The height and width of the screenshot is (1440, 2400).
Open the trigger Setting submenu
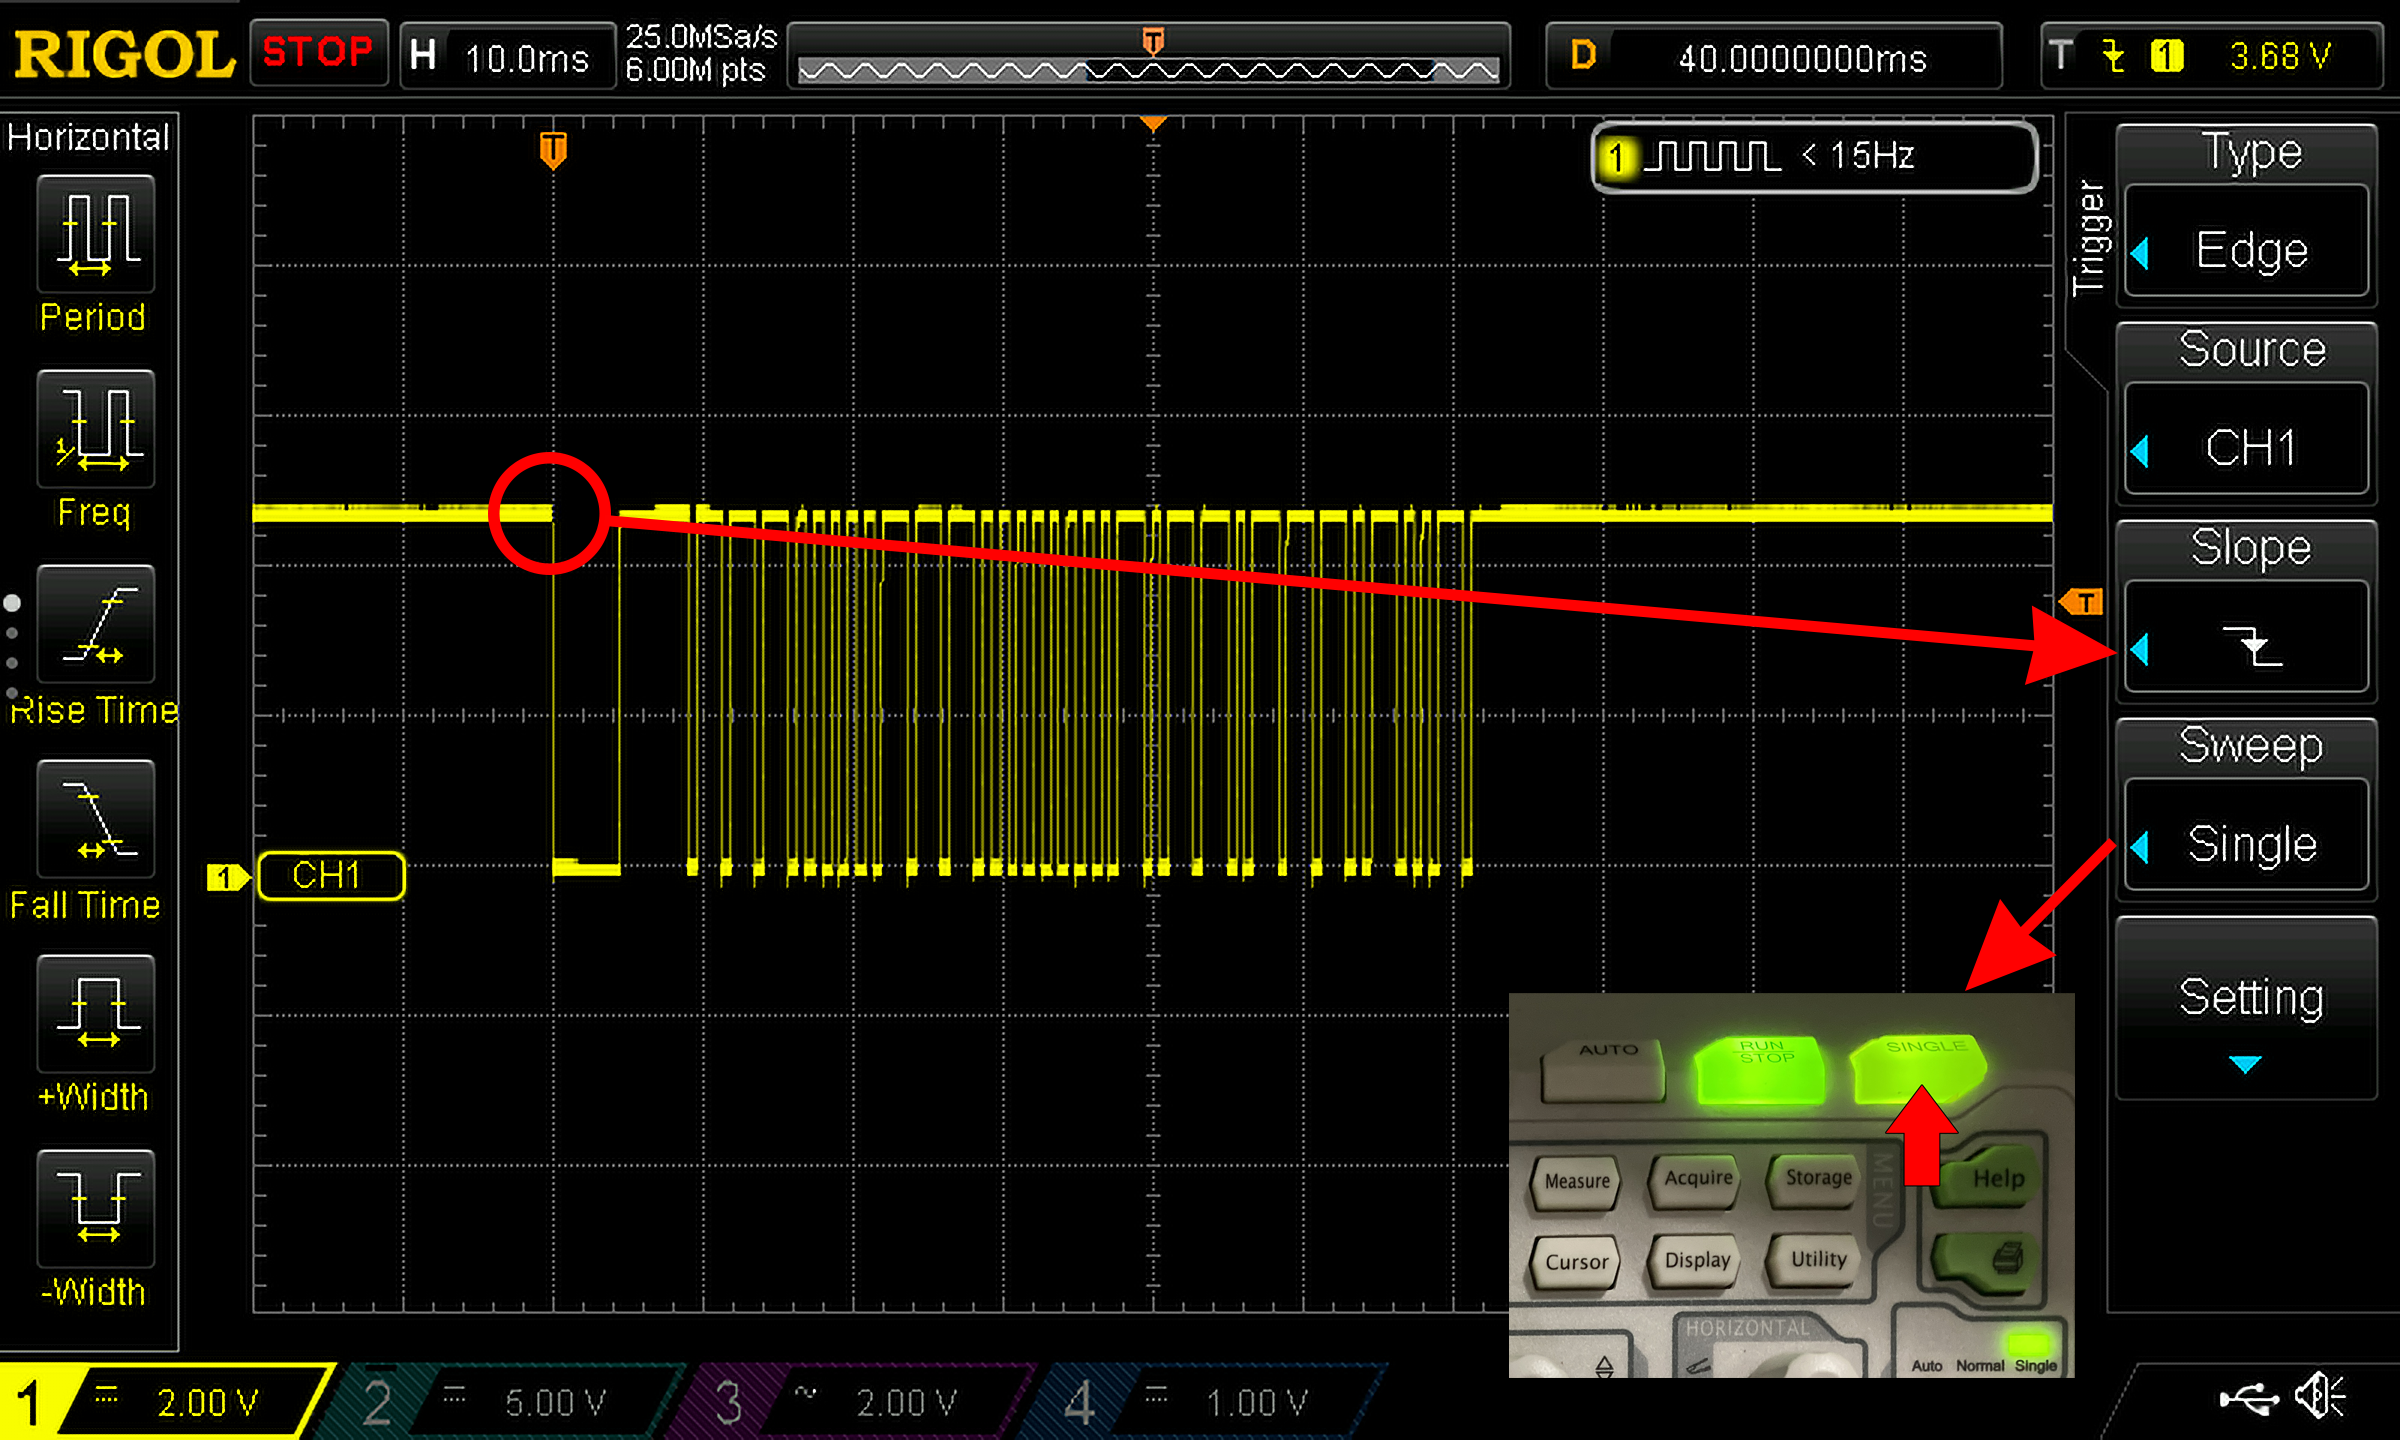tap(2246, 1010)
